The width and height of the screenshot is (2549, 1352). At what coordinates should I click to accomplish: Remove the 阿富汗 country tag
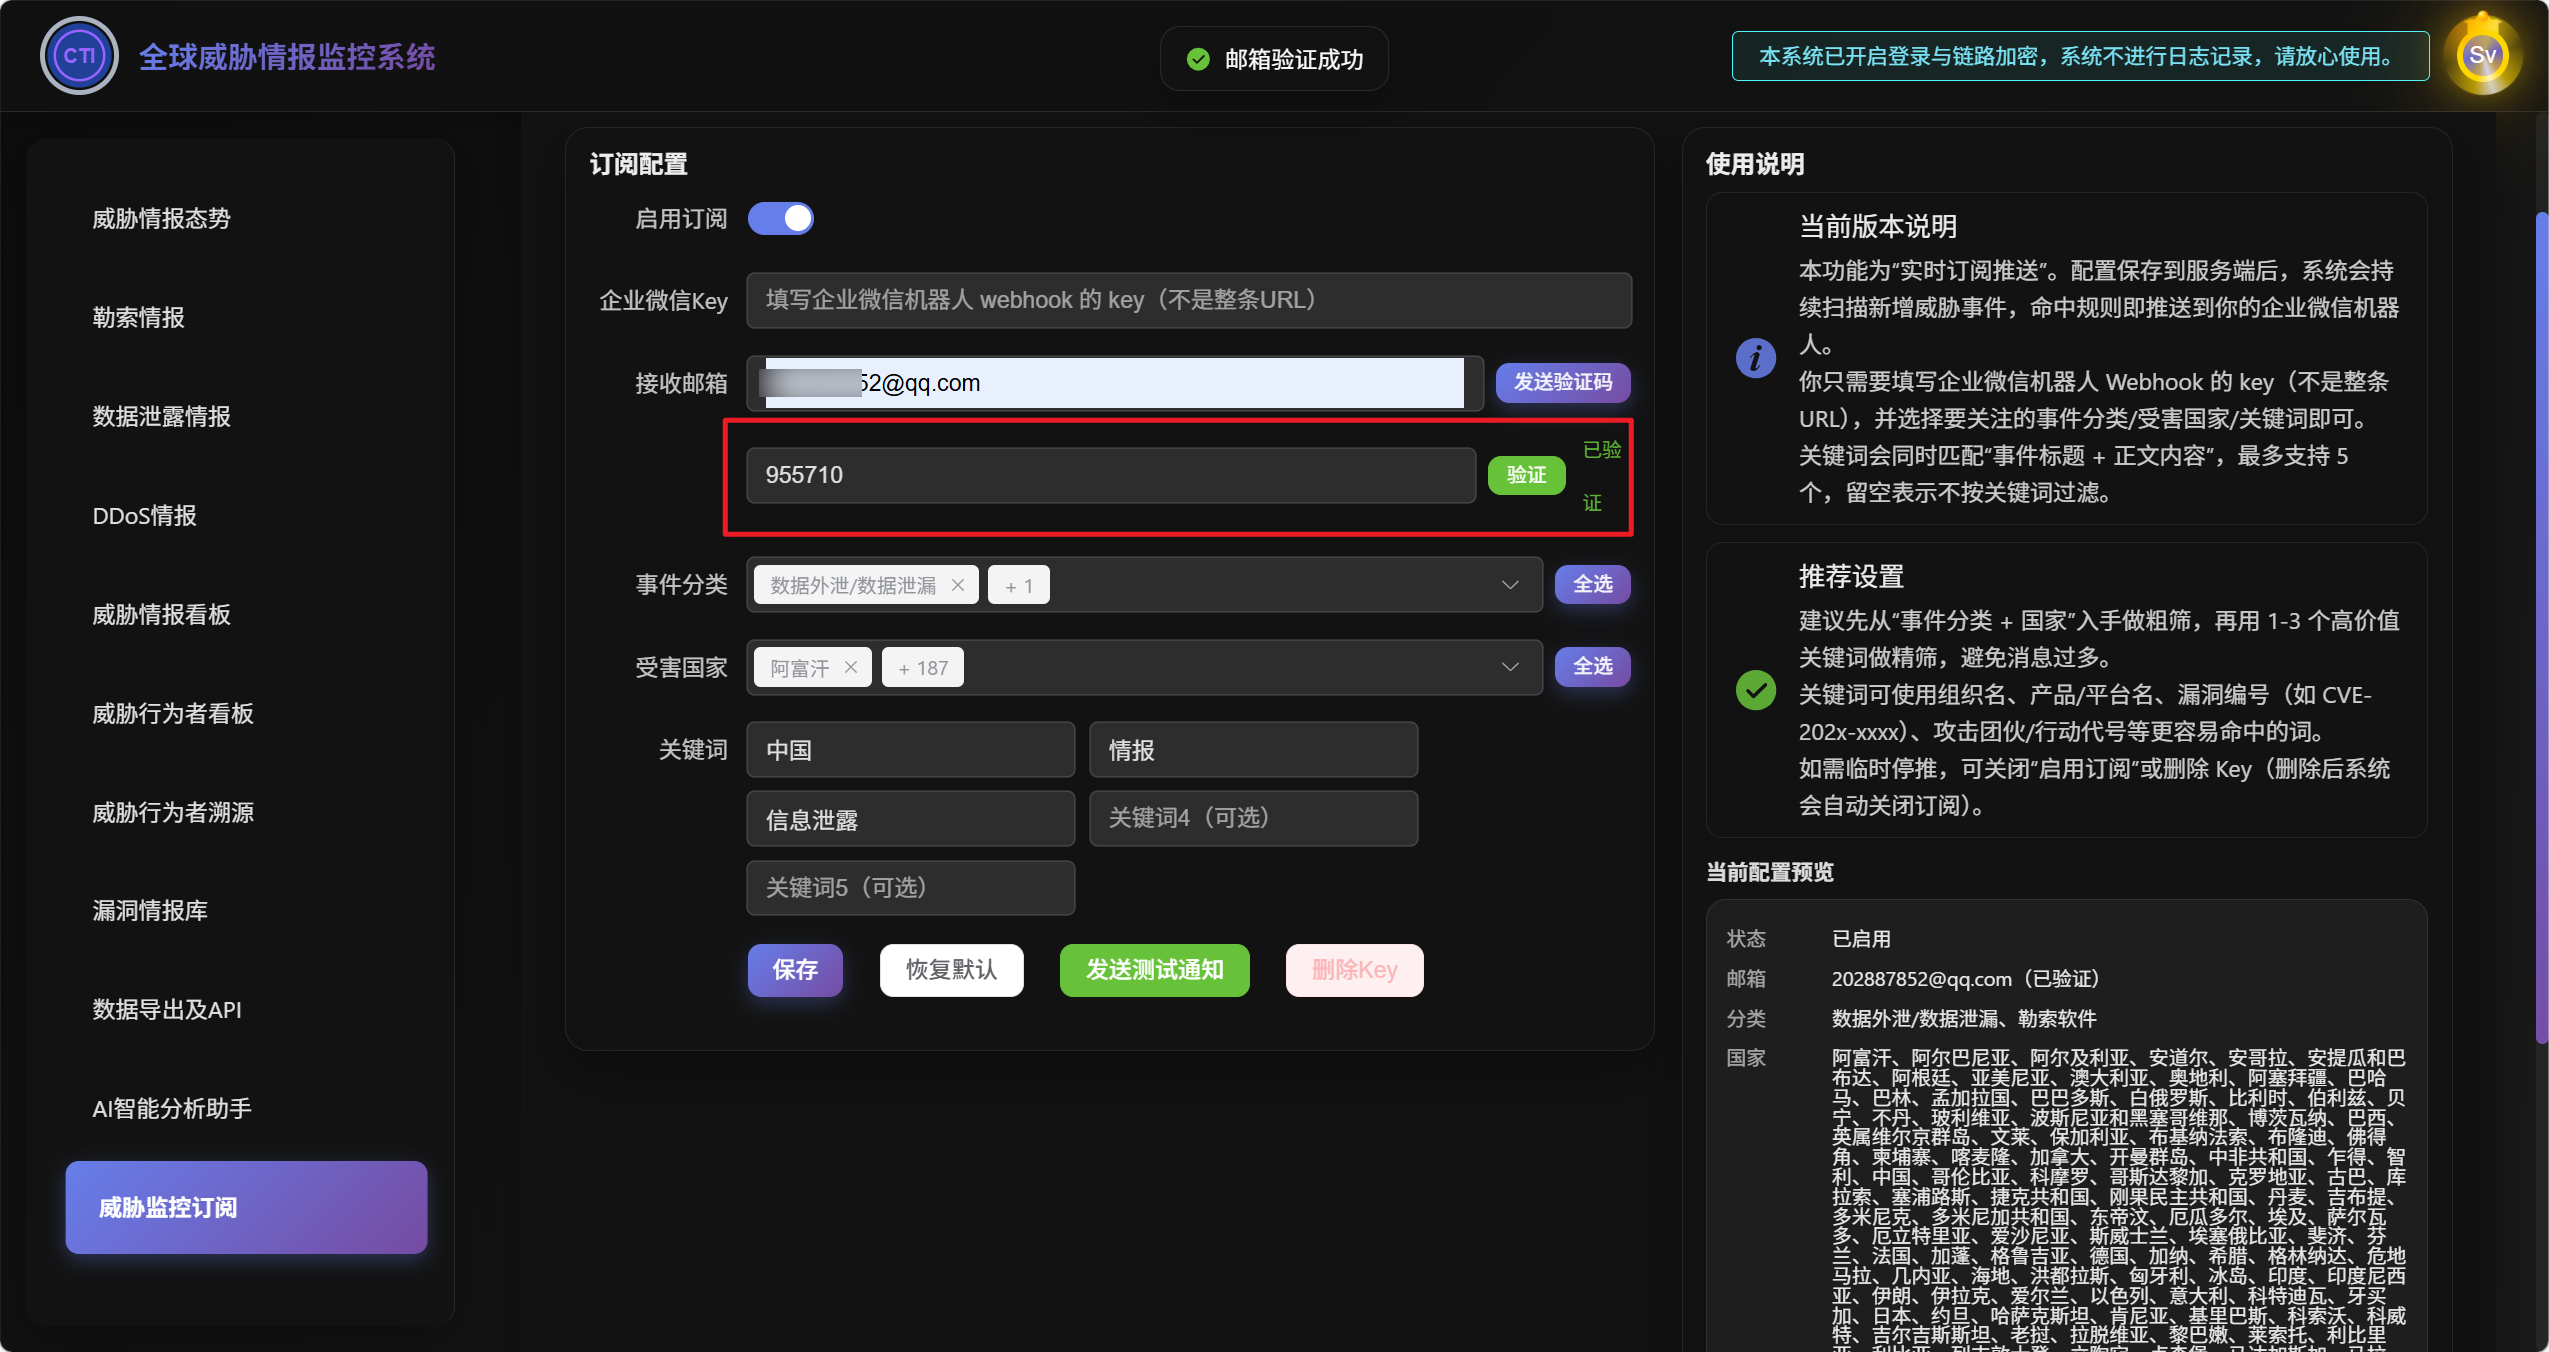(851, 667)
